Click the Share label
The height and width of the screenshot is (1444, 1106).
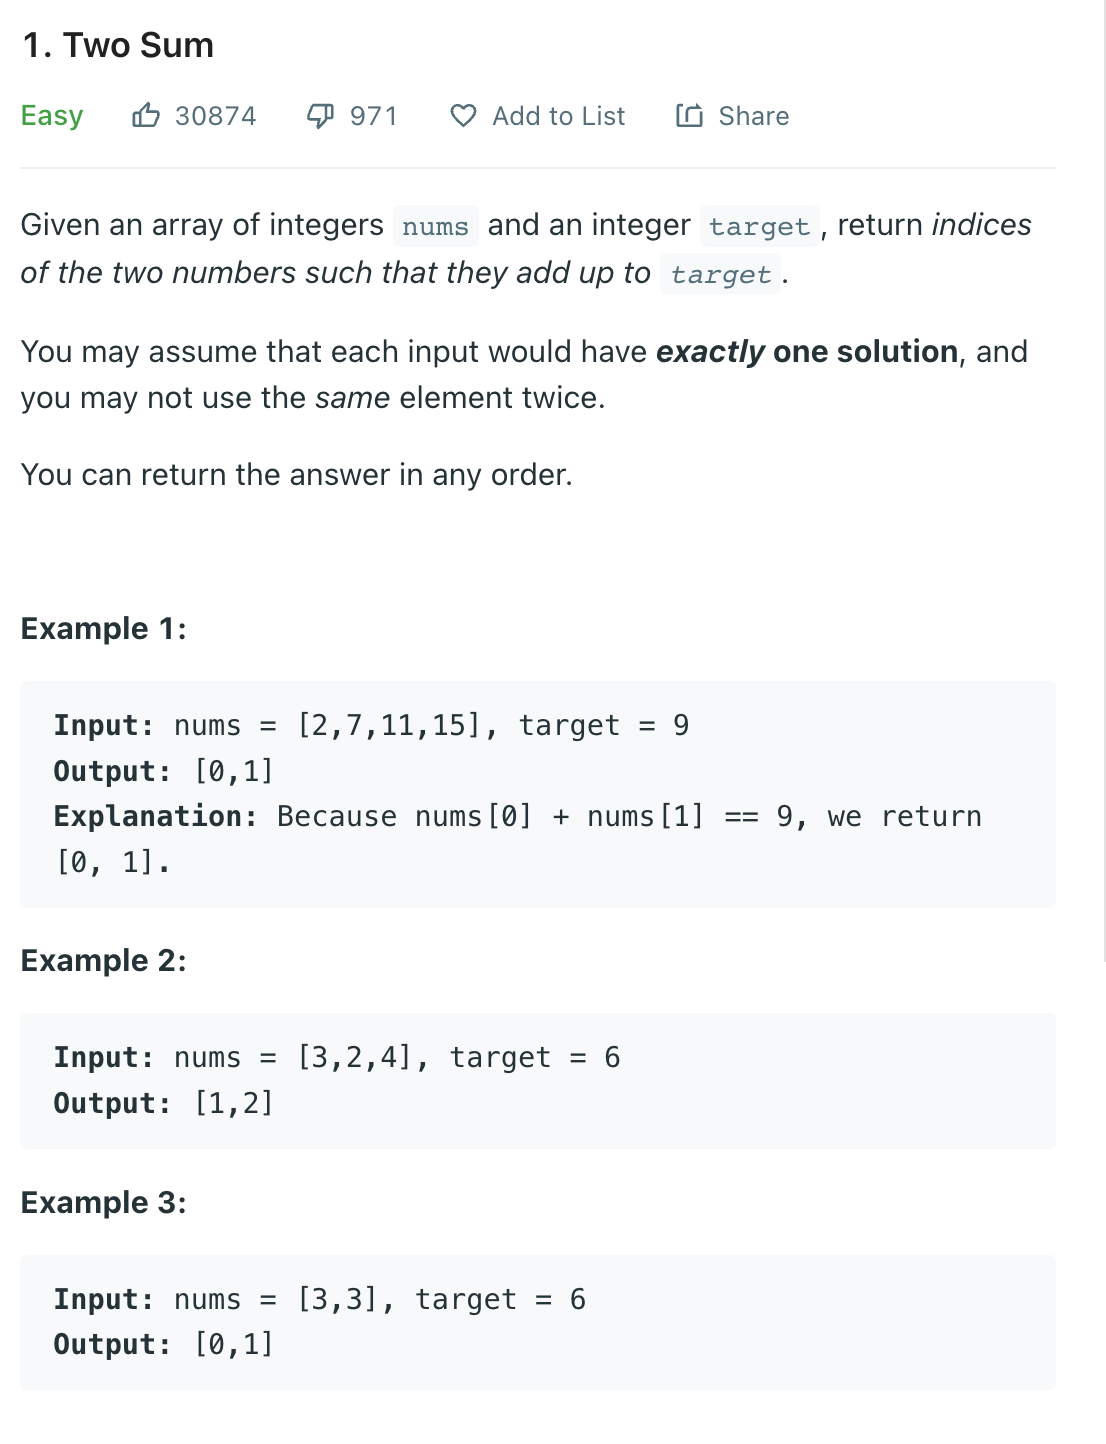(754, 116)
